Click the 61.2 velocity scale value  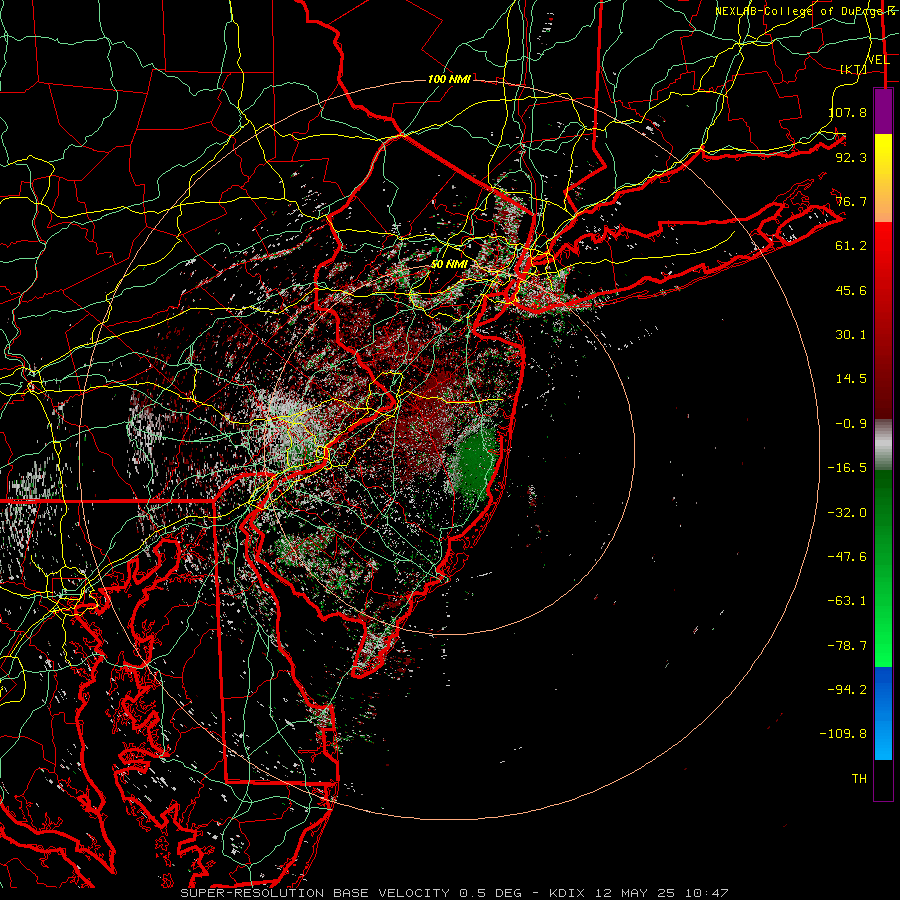851,246
